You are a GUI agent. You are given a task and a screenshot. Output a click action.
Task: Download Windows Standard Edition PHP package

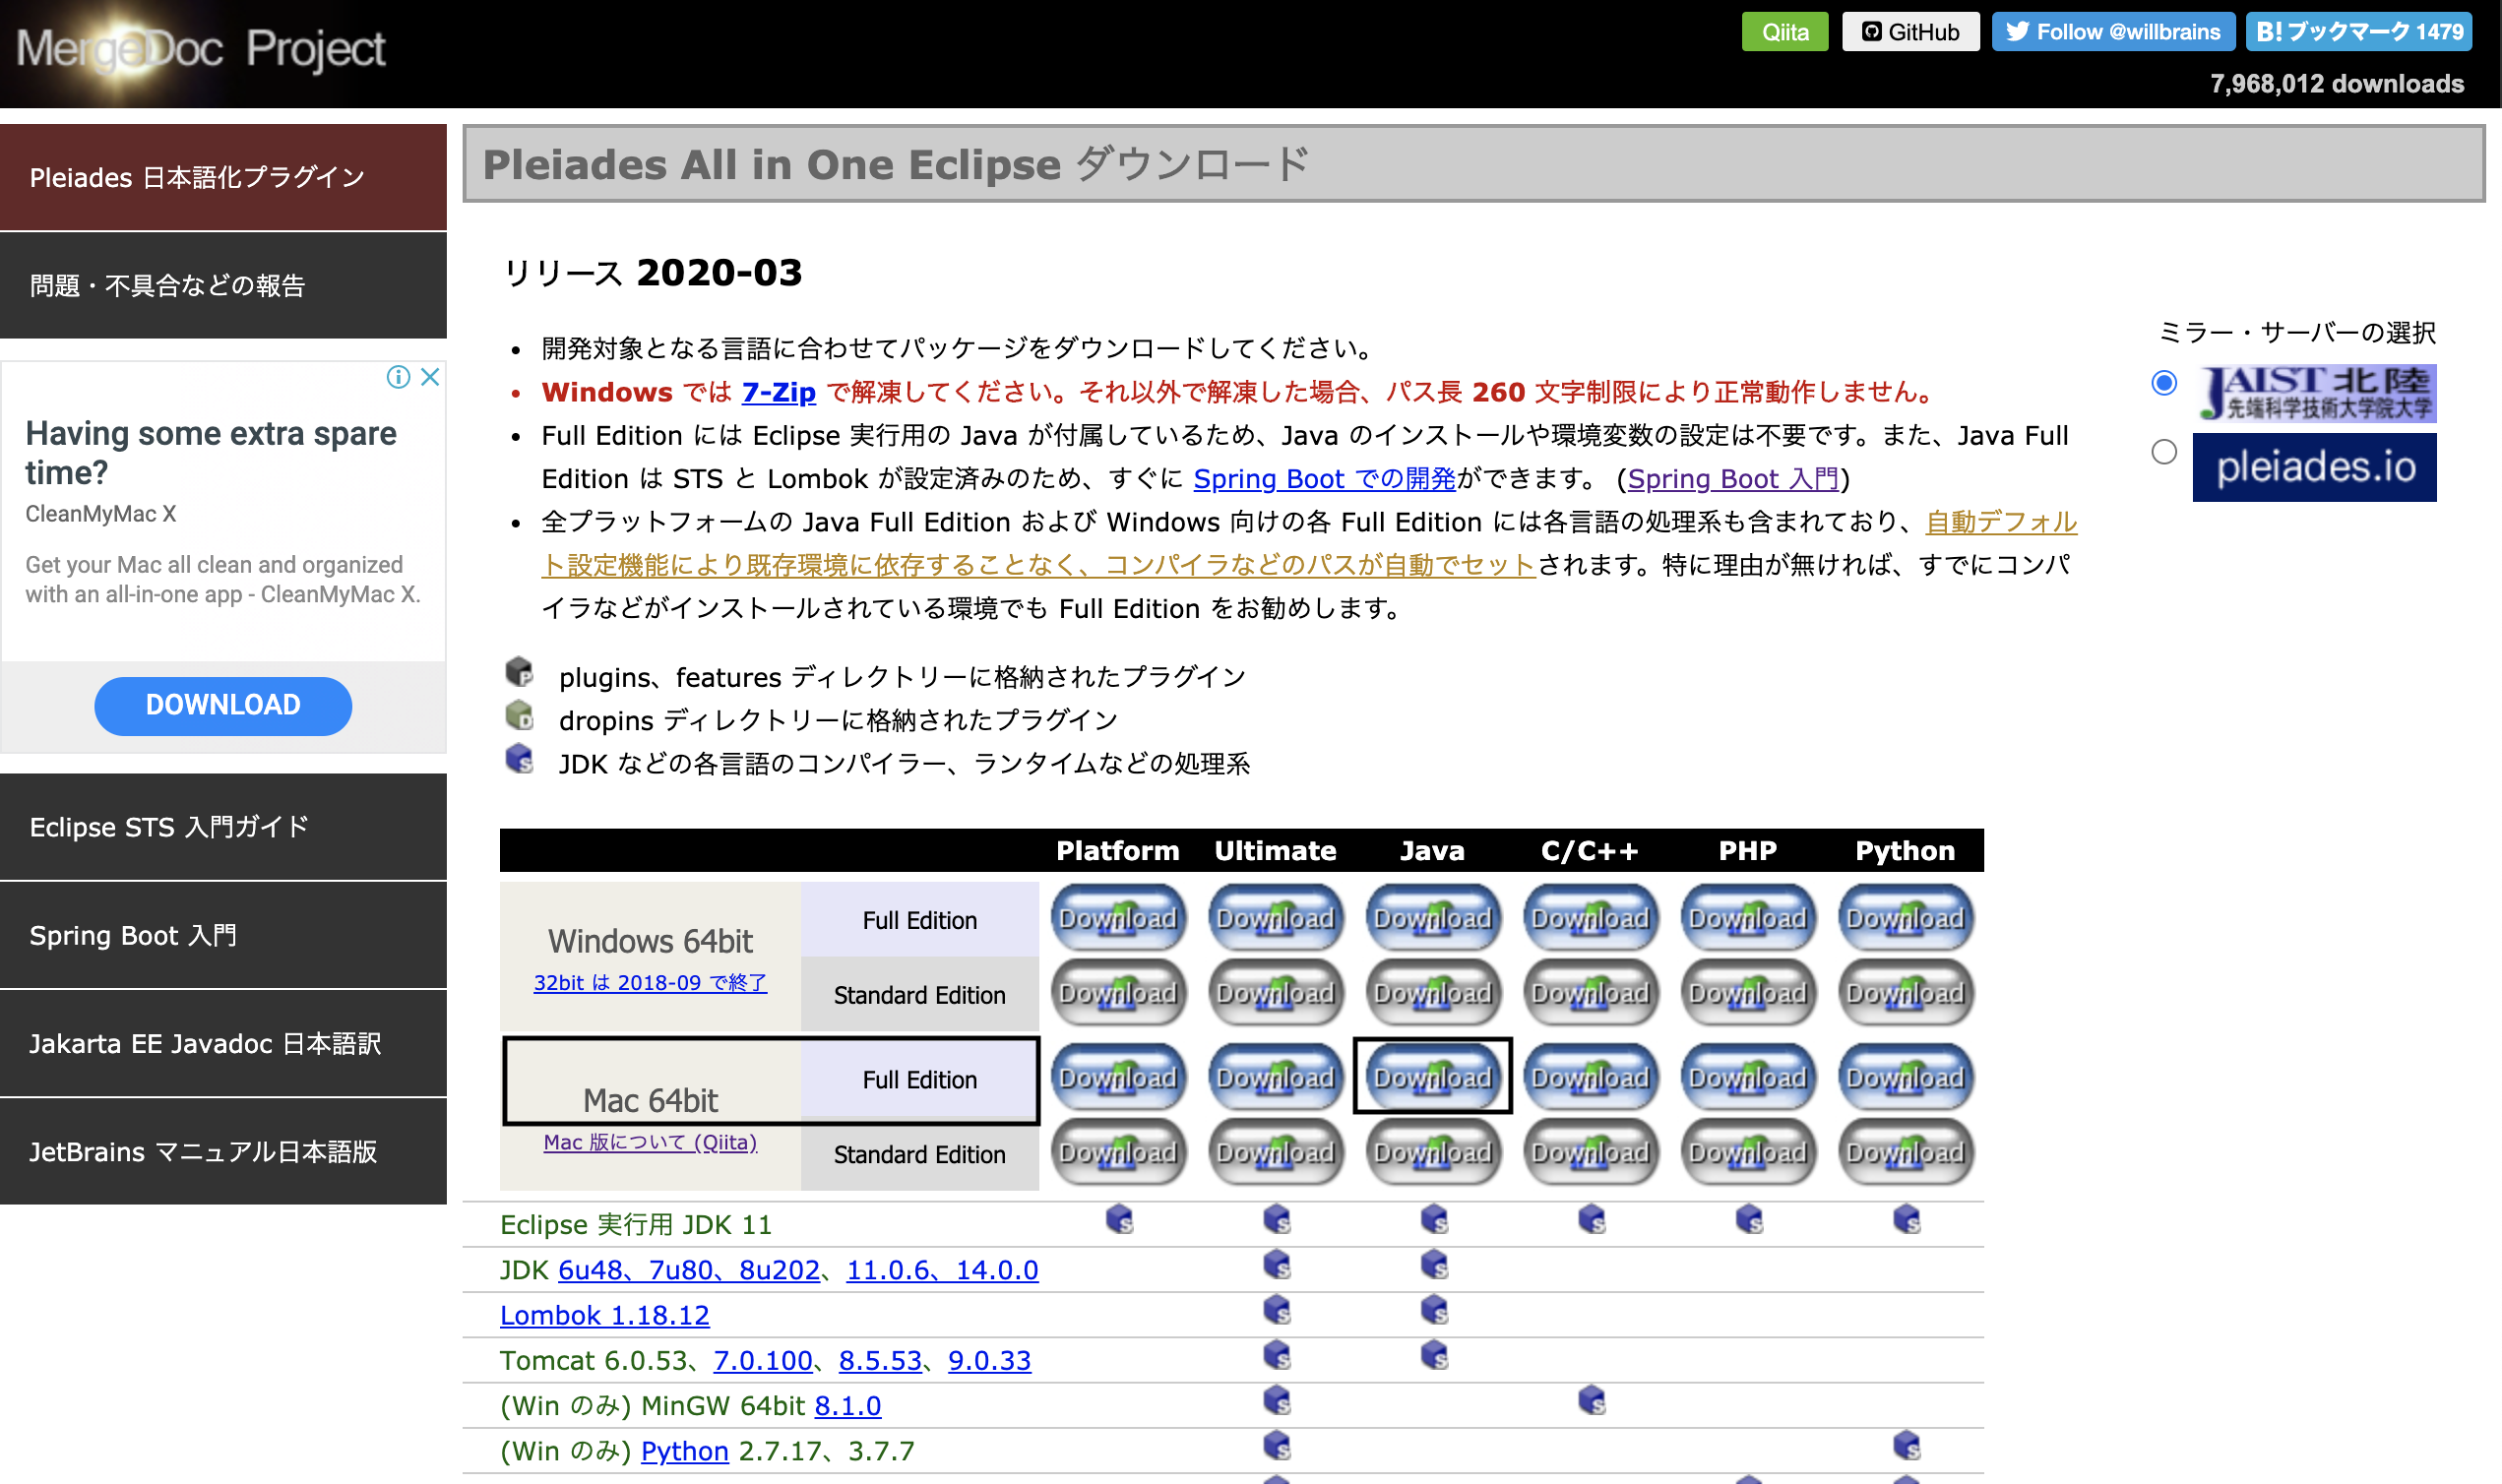coord(1747,992)
